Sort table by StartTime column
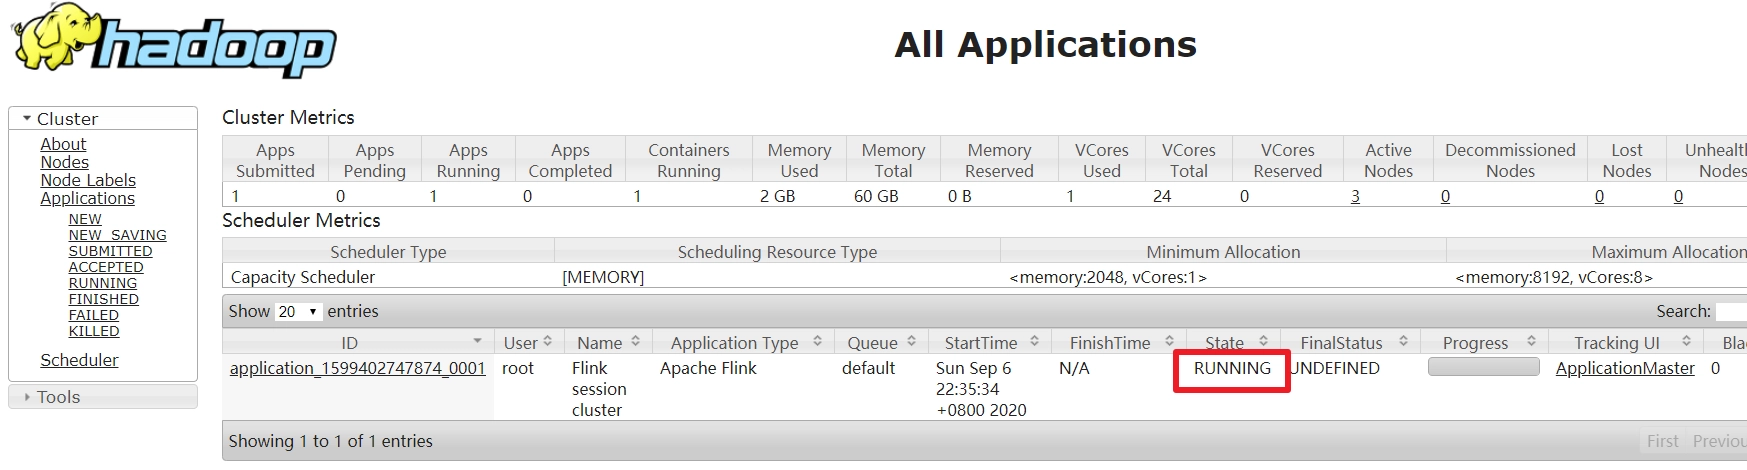Viewport: 1747px width, 470px height. click(x=990, y=342)
